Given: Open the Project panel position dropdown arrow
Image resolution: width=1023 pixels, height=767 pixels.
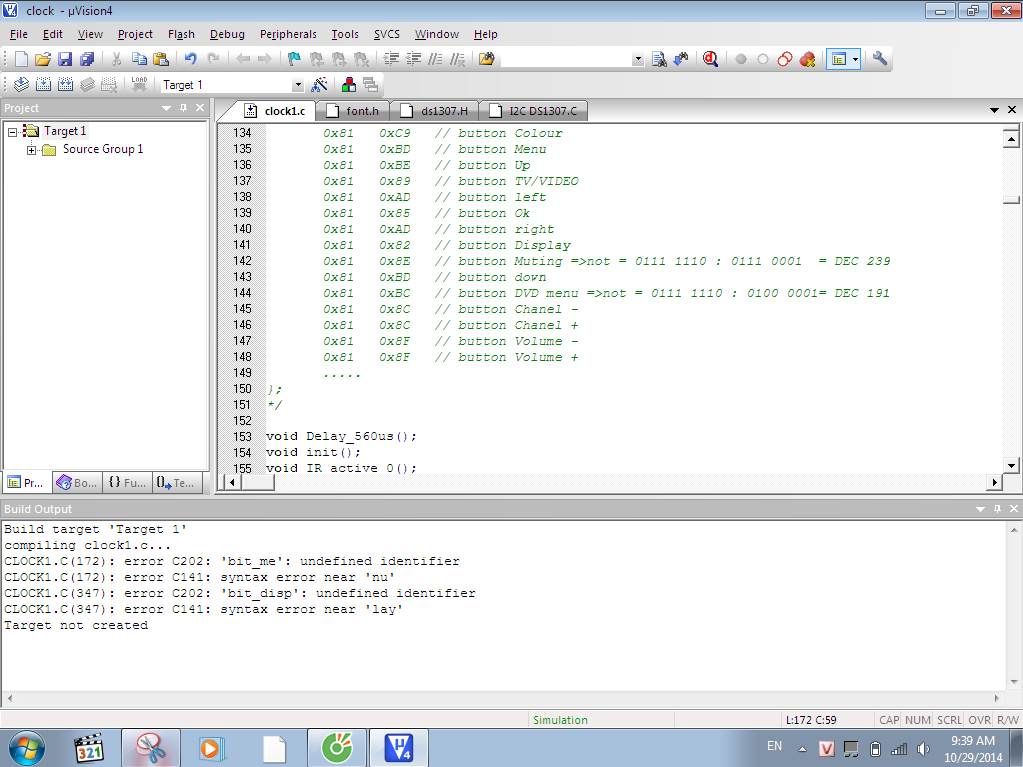Looking at the screenshot, I should point(166,108).
